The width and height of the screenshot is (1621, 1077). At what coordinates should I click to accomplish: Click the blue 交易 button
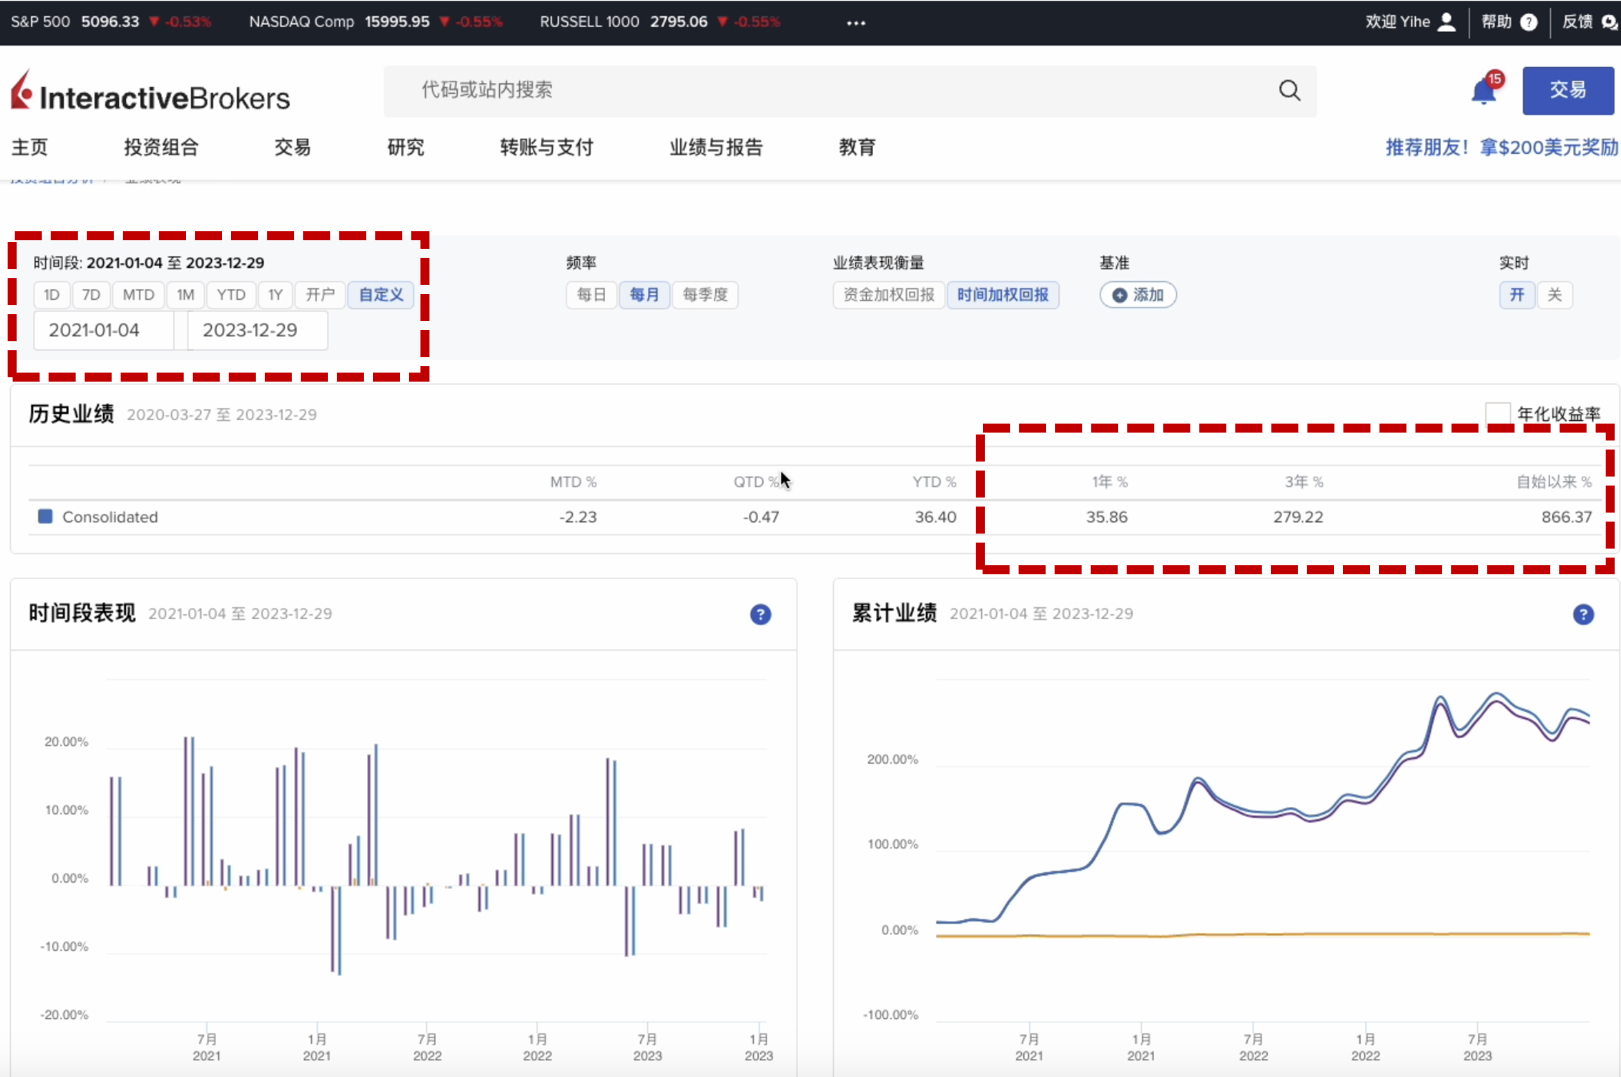click(x=1567, y=91)
